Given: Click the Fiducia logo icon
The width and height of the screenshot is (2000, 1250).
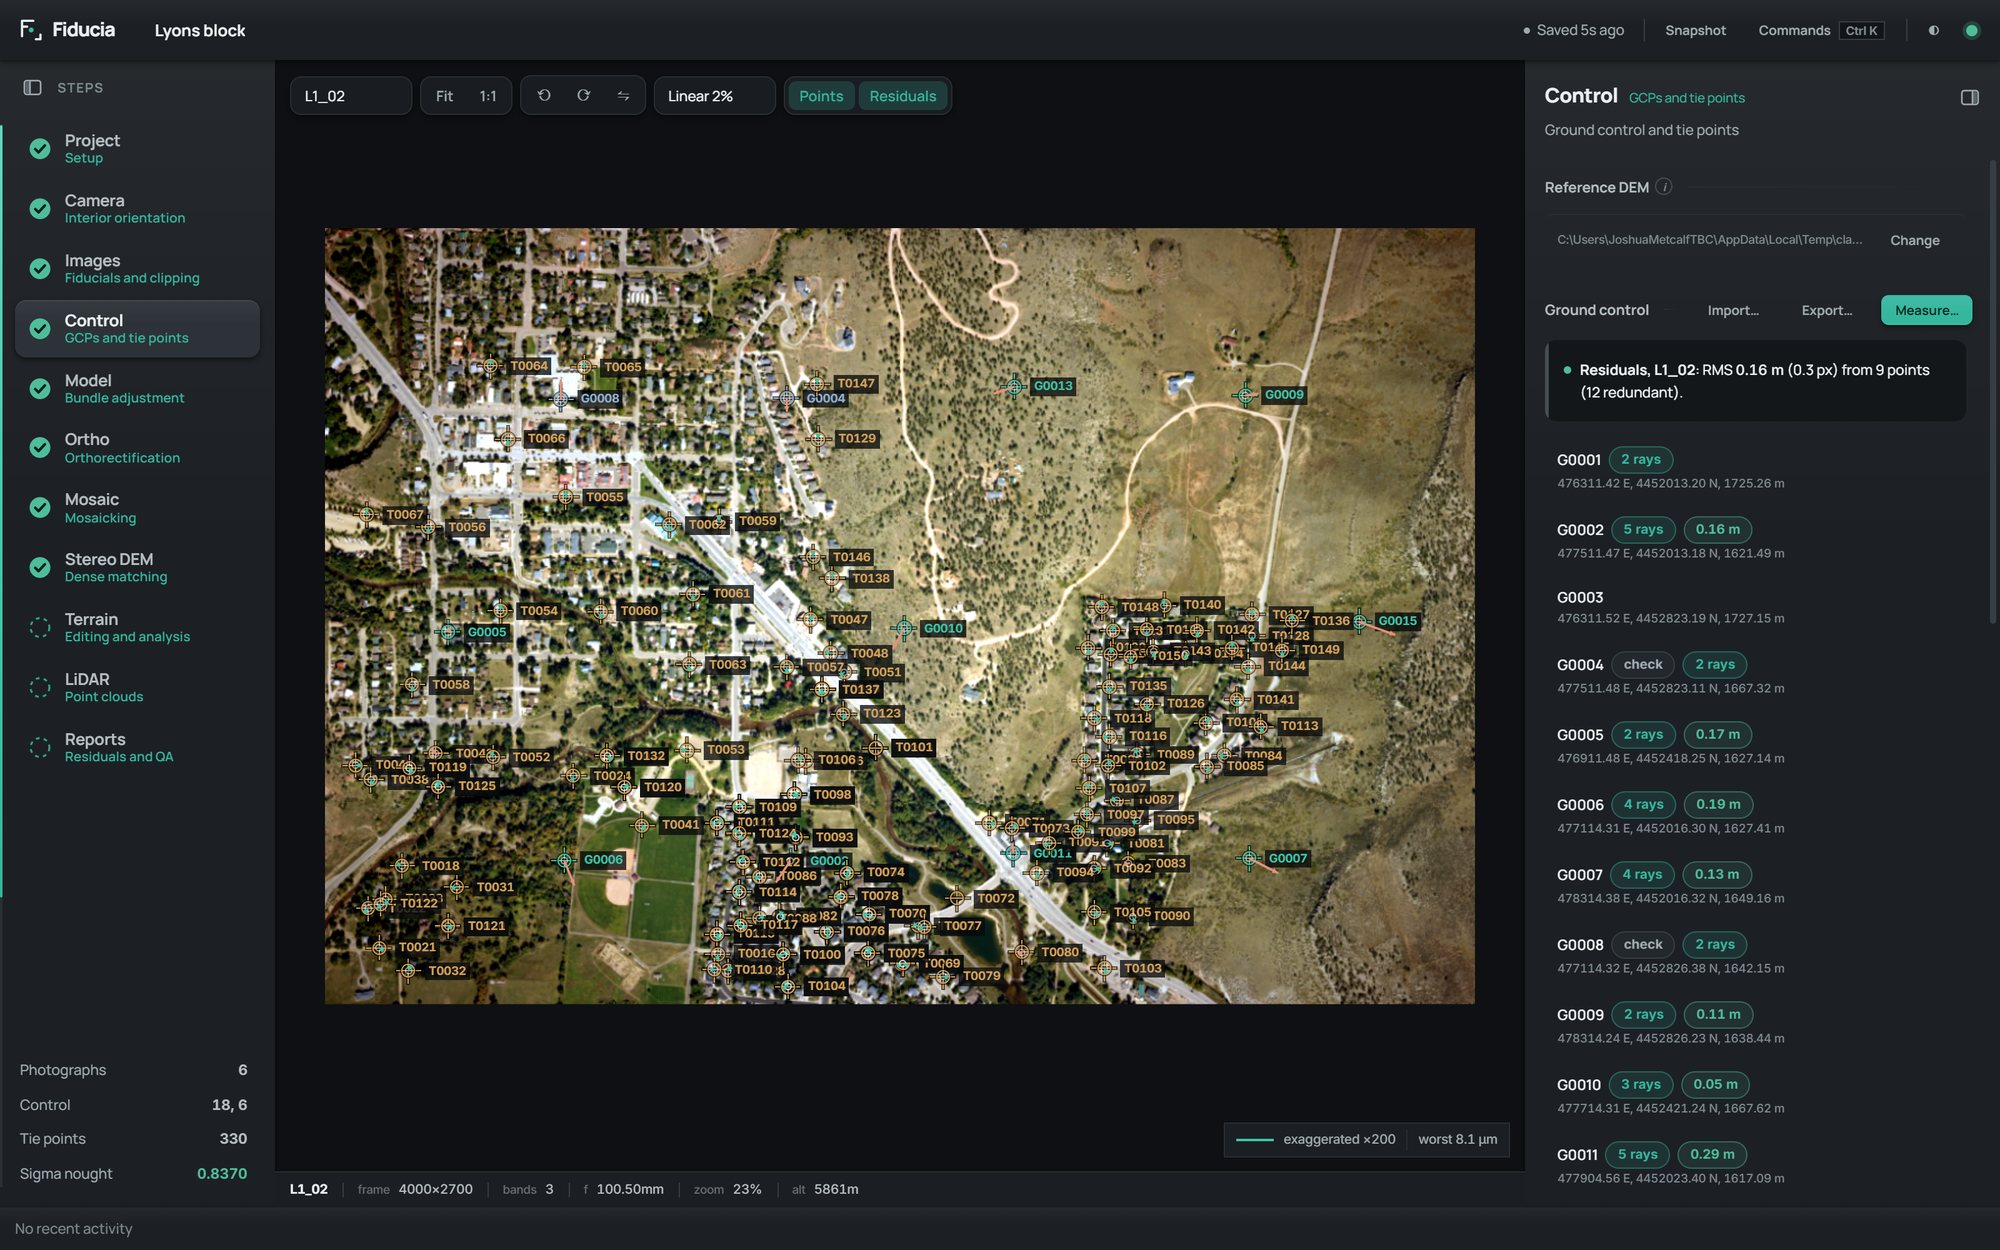Looking at the screenshot, I should tap(31, 30).
